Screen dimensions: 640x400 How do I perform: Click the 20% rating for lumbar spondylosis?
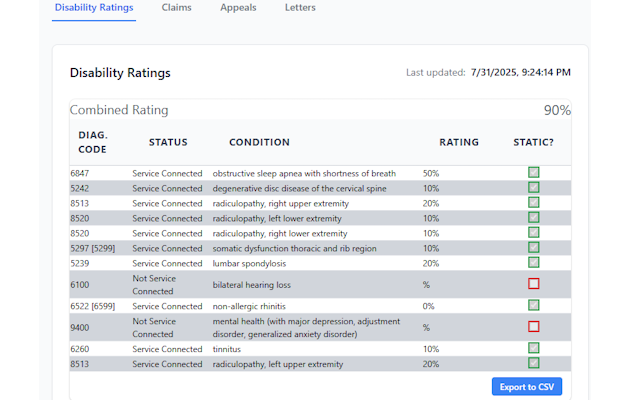431,264
